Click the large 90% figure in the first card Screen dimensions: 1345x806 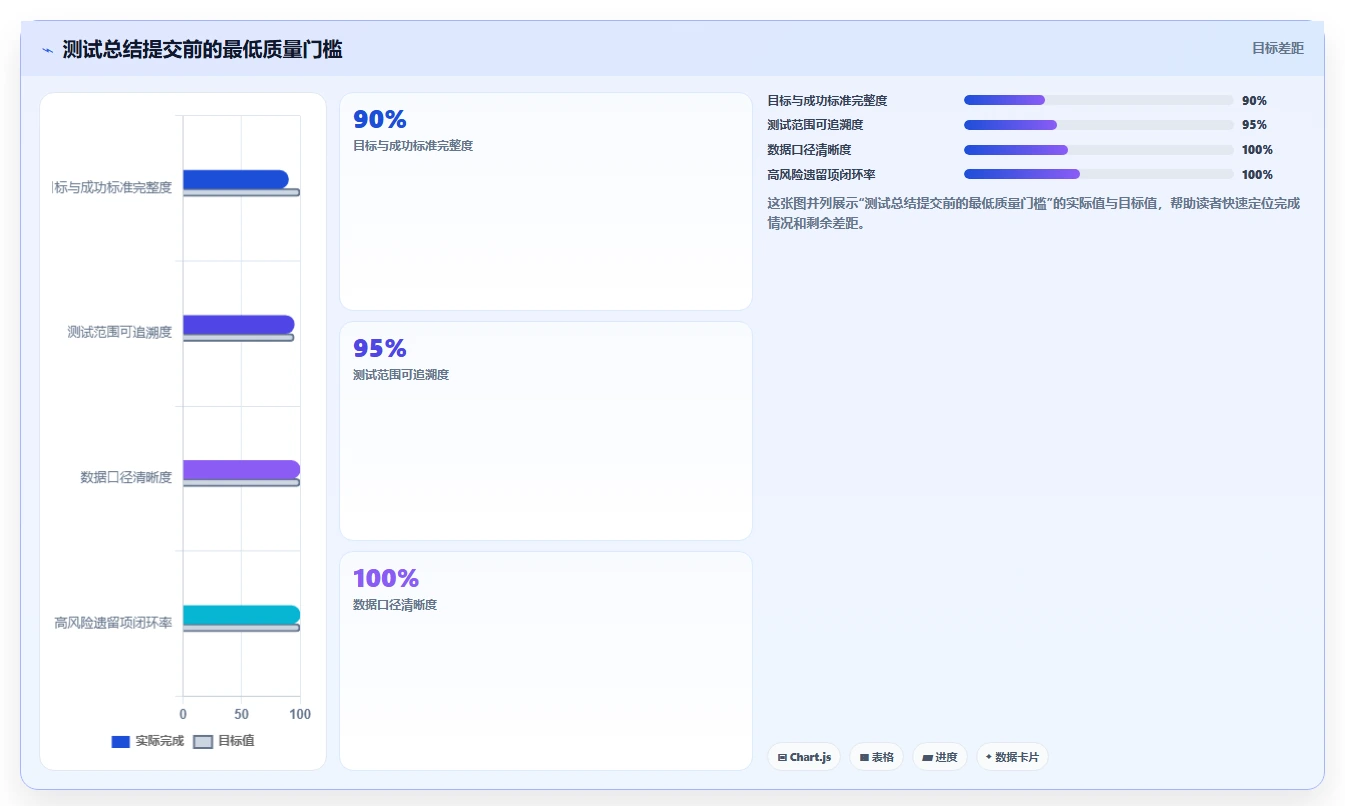[380, 119]
